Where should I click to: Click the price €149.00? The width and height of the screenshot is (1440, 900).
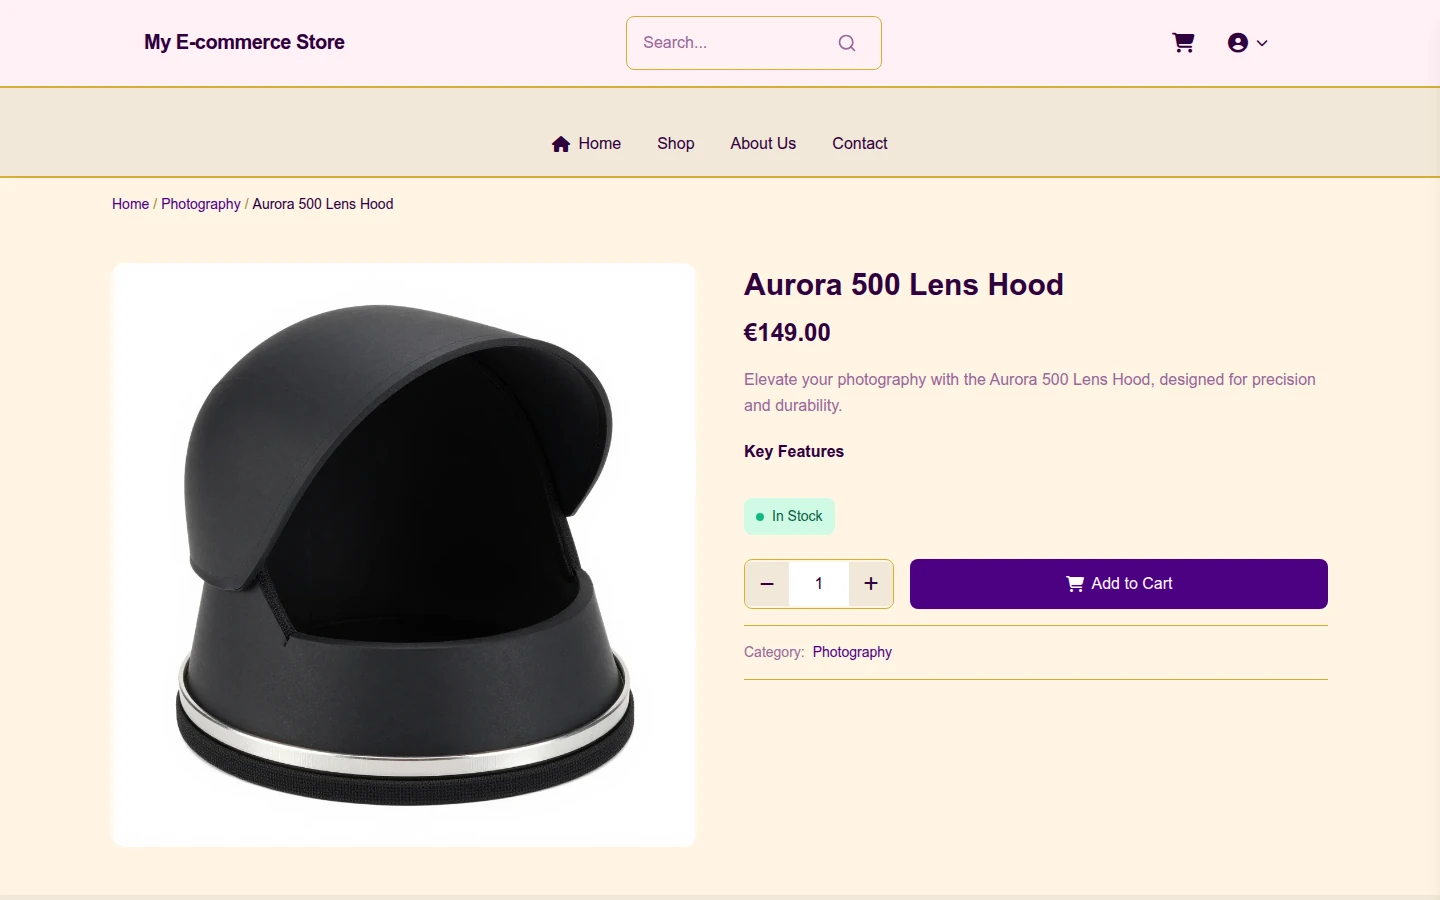(x=787, y=333)
